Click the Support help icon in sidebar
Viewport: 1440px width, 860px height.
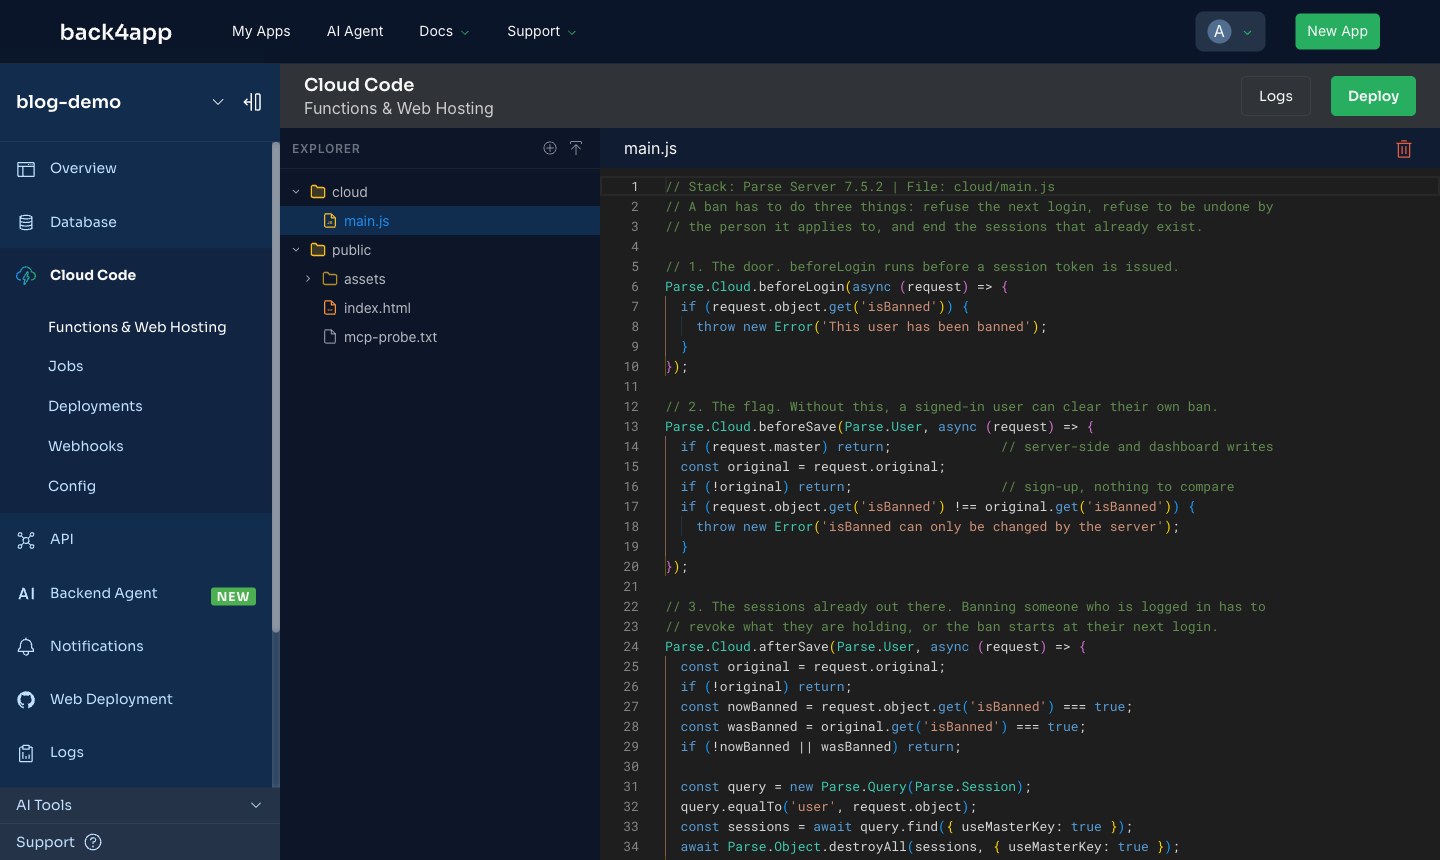(93, 842)
